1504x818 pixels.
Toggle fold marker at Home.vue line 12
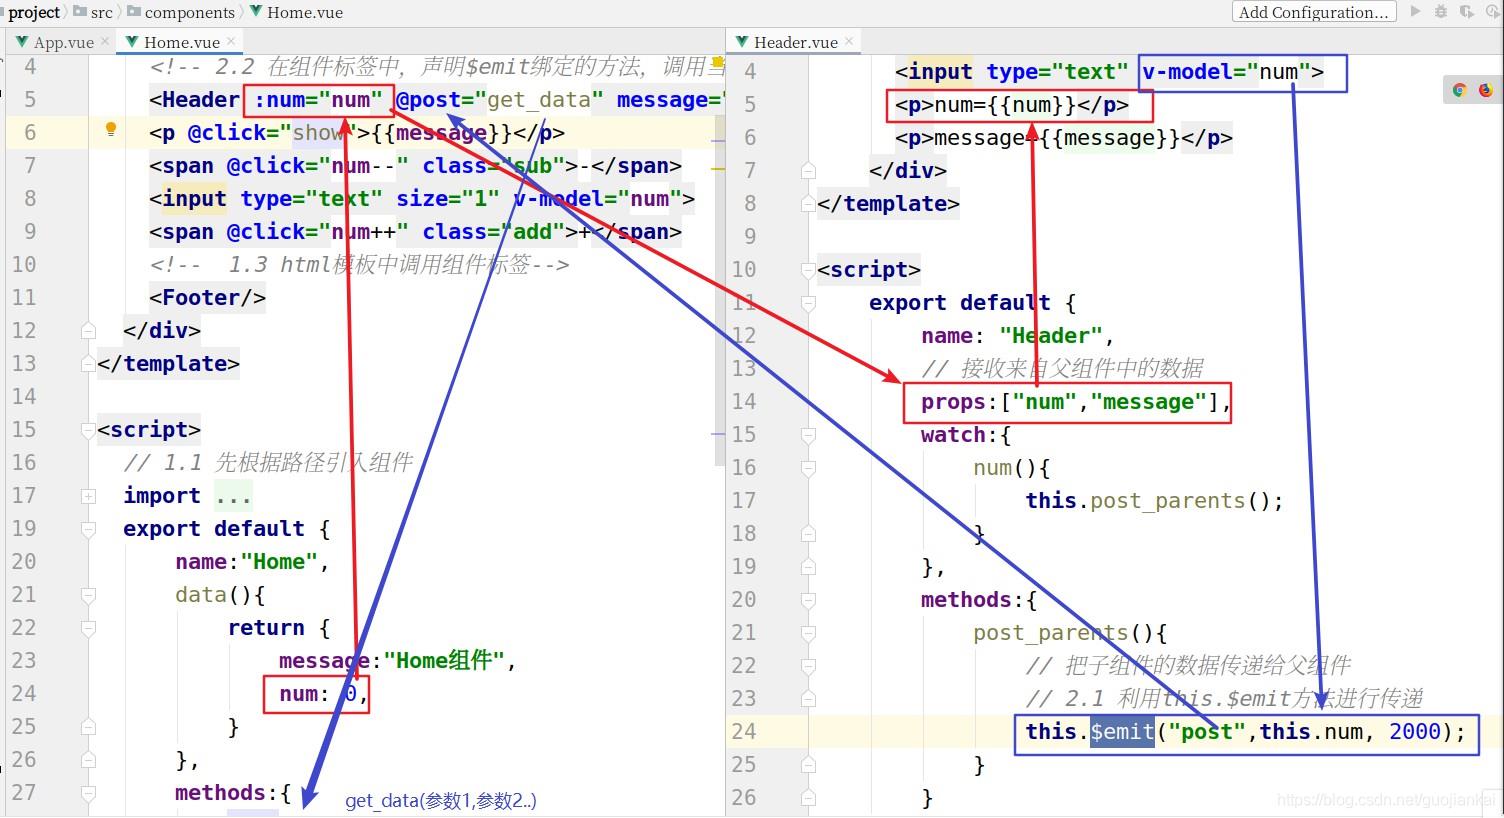tap(88, 331)
